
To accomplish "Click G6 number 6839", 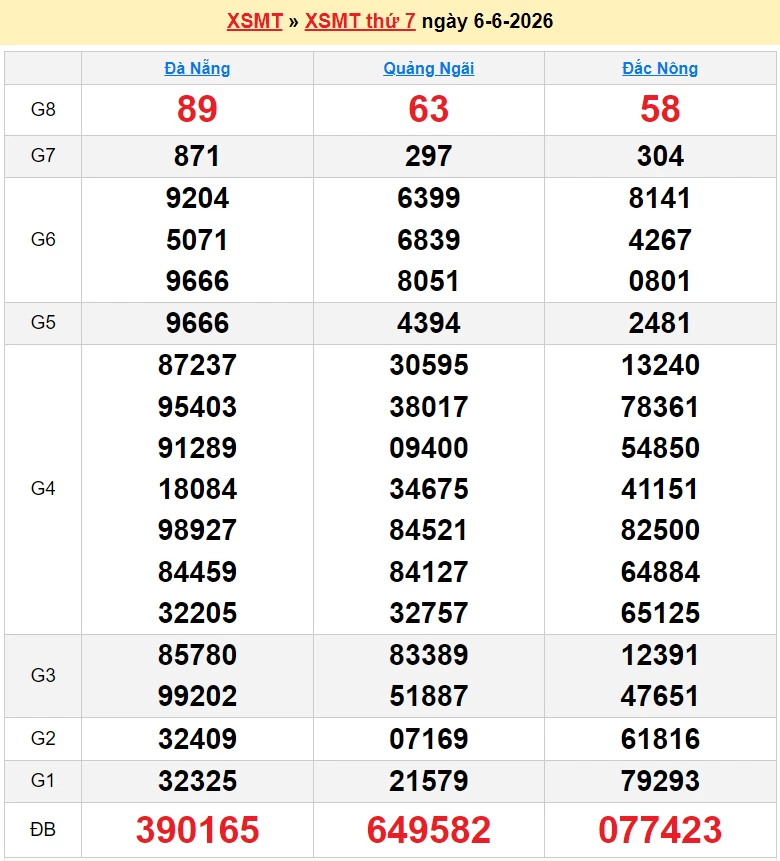I will [428, 240].
